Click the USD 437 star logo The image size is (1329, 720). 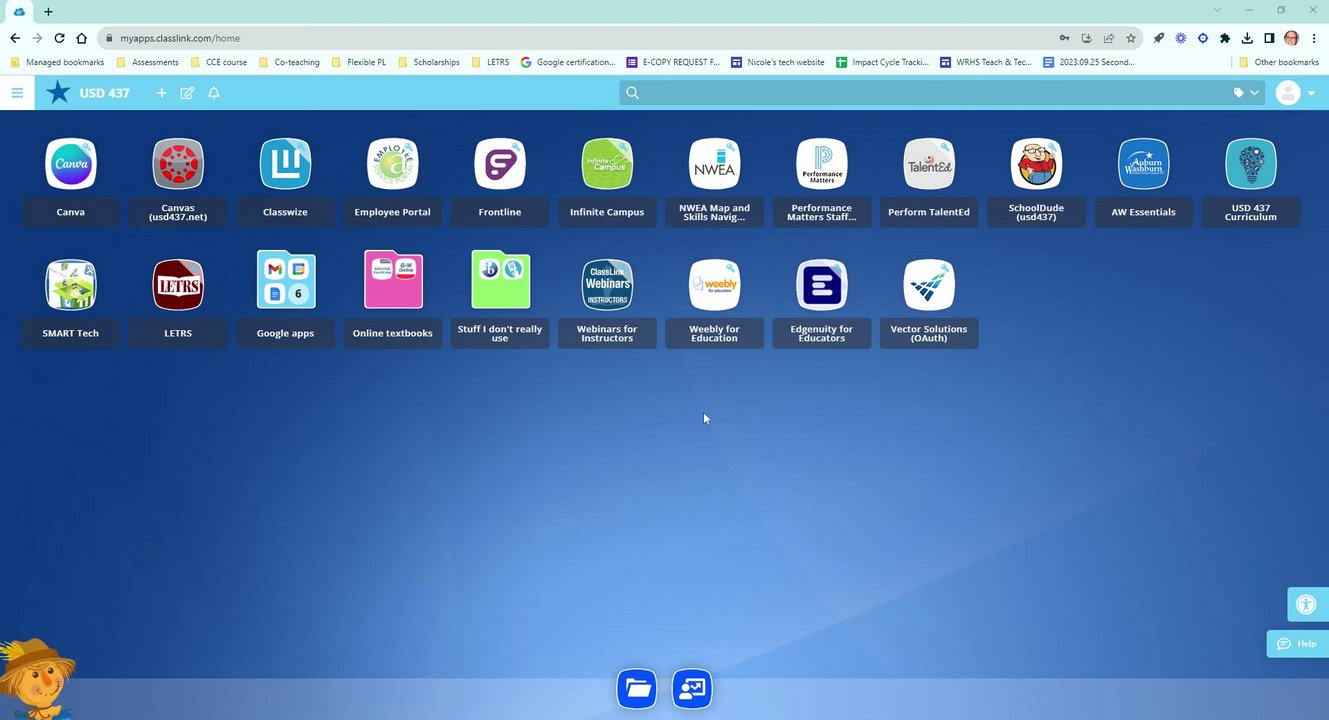[x=59, y=93]
